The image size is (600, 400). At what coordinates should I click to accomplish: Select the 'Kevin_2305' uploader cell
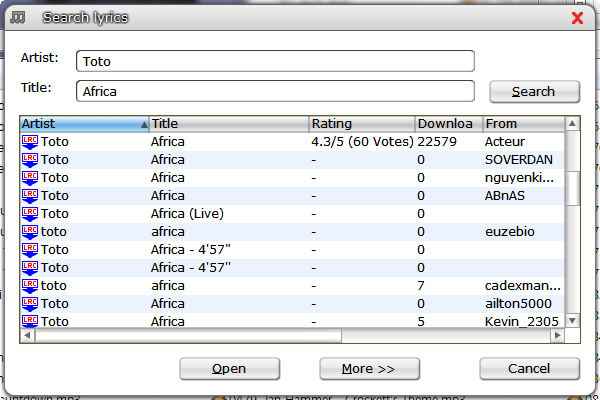point(522,322)
